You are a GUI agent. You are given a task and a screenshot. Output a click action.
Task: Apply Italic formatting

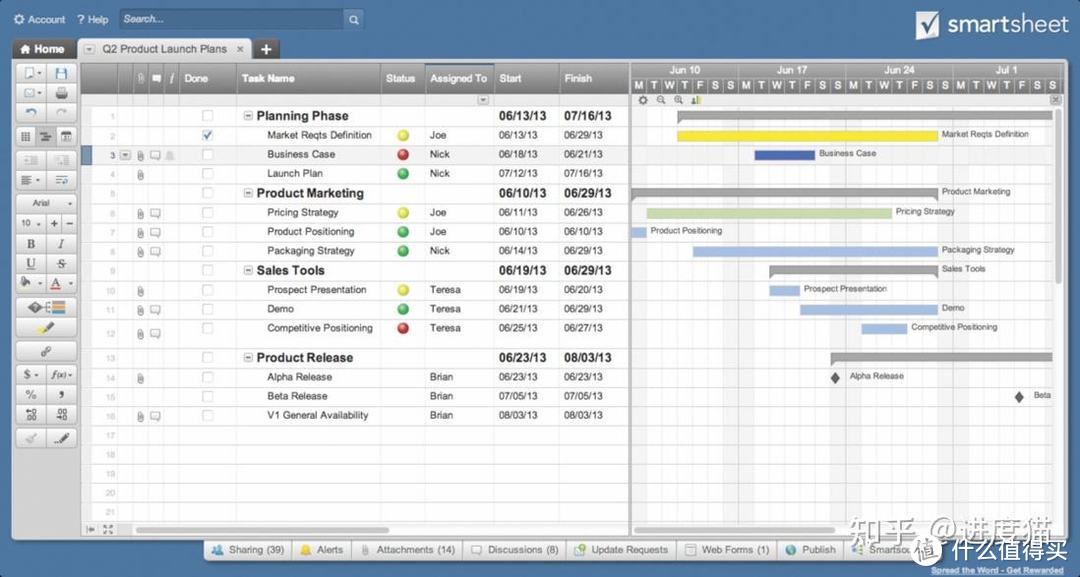(61, 244)
